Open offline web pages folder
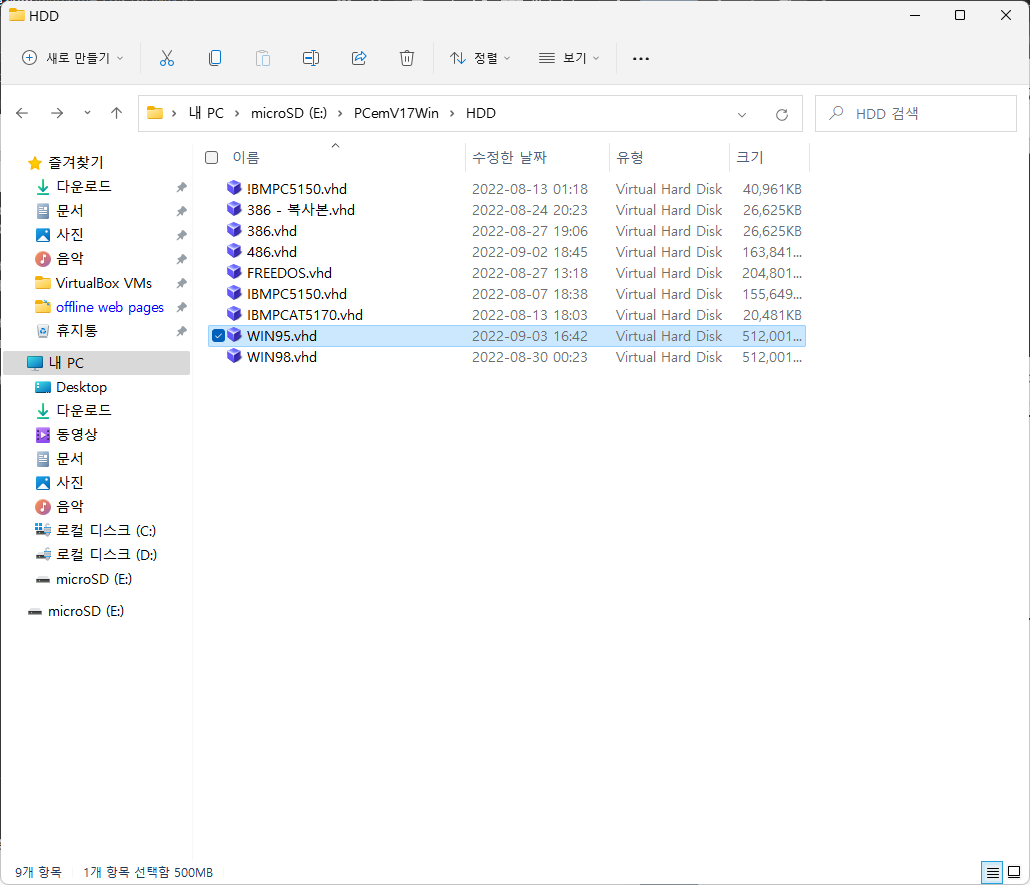Screen dimensions: 1030x885 [x=109, y=307]
